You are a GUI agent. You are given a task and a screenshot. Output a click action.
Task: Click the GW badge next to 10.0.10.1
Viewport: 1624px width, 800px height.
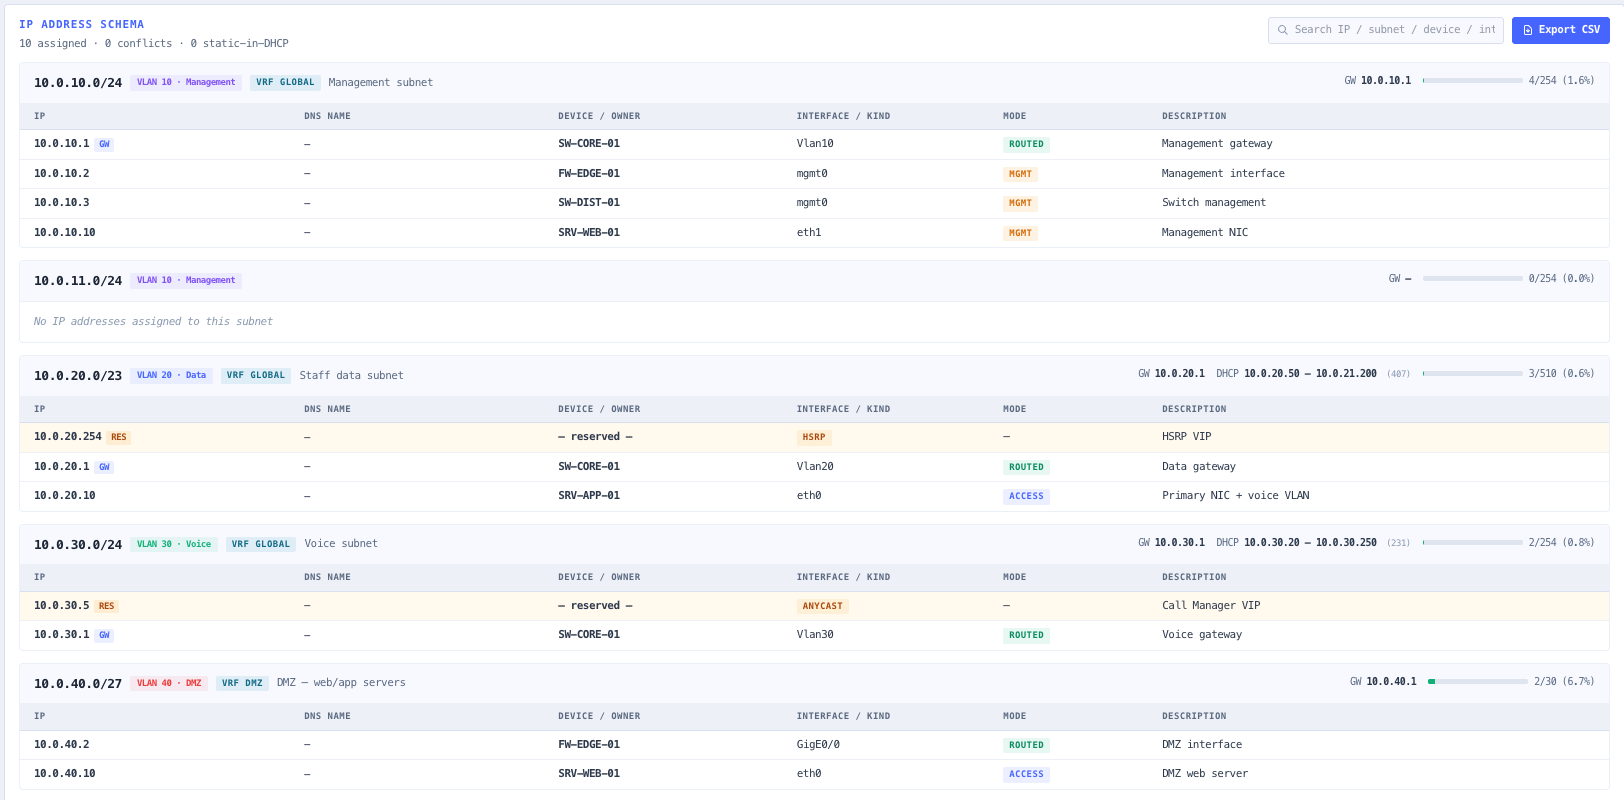click(104, 145)
